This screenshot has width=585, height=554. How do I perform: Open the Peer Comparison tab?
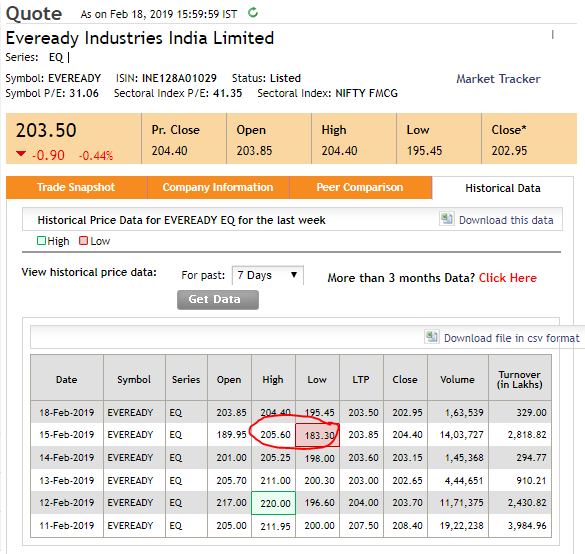[x=360, y=187]
